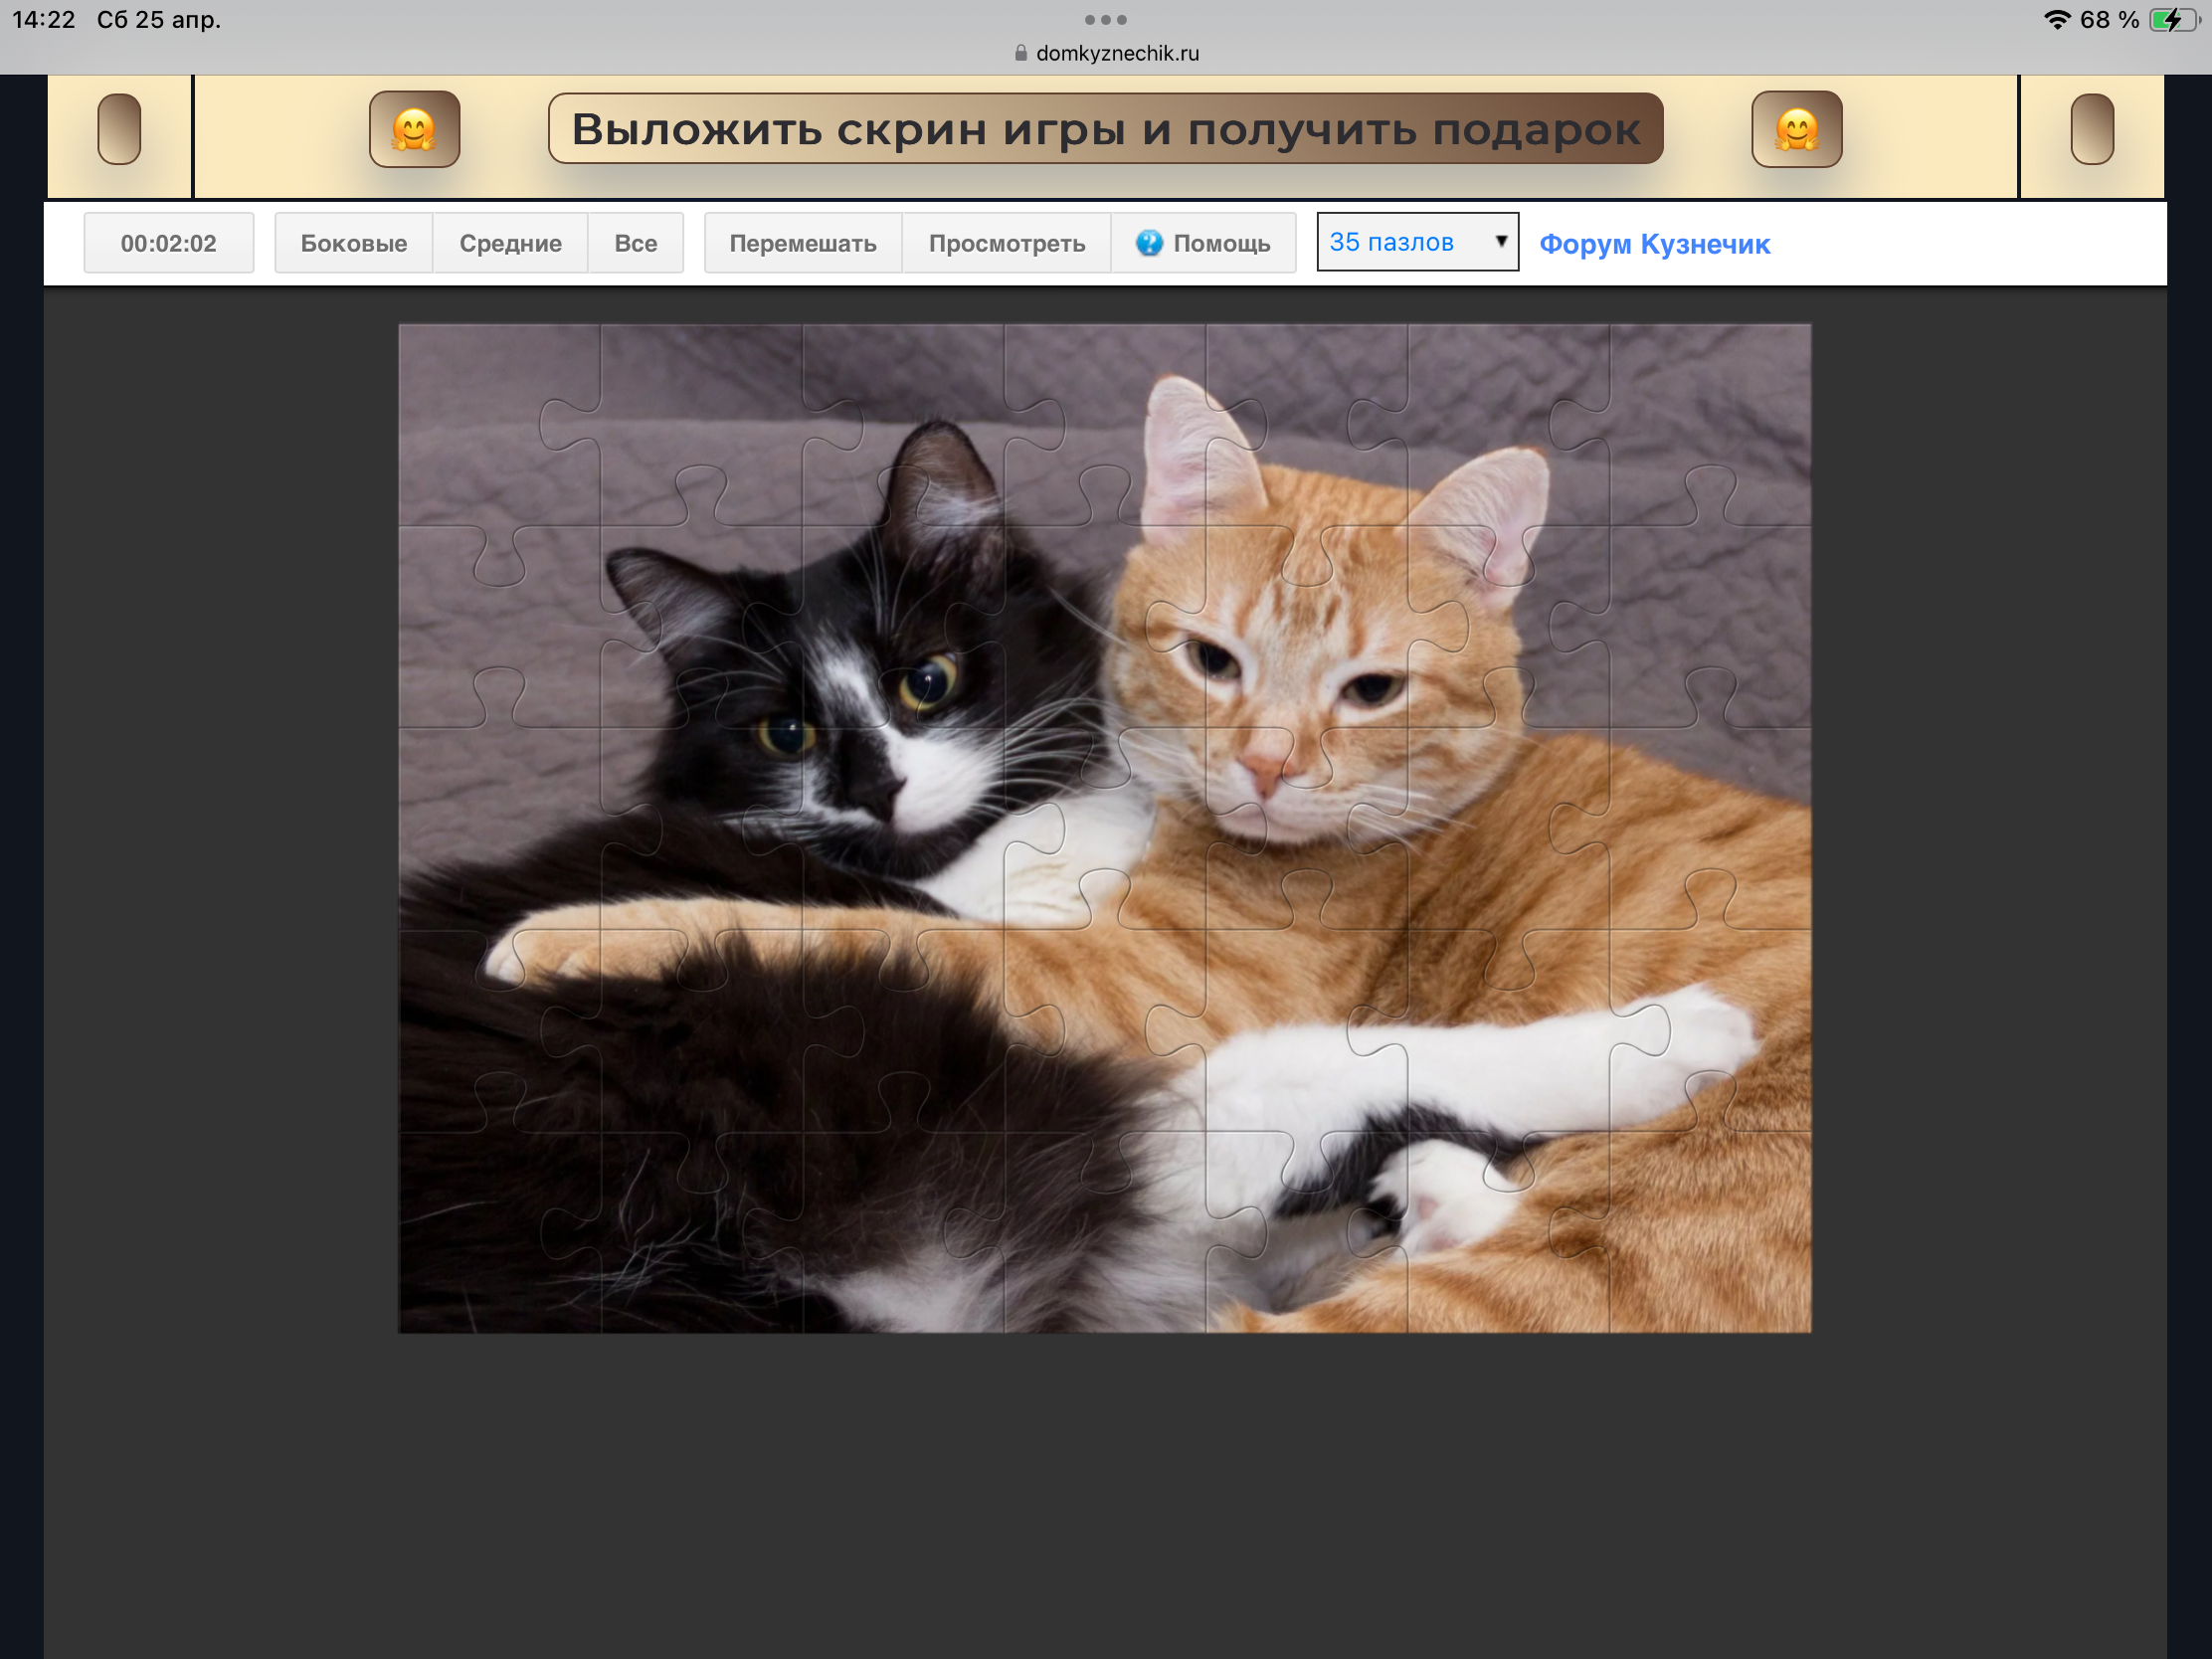Image resolution: width=2212 pixels, height=1659 pixels.
Task: Tap the padlock icon in address bar
Action: click(x=1020, y=53)
